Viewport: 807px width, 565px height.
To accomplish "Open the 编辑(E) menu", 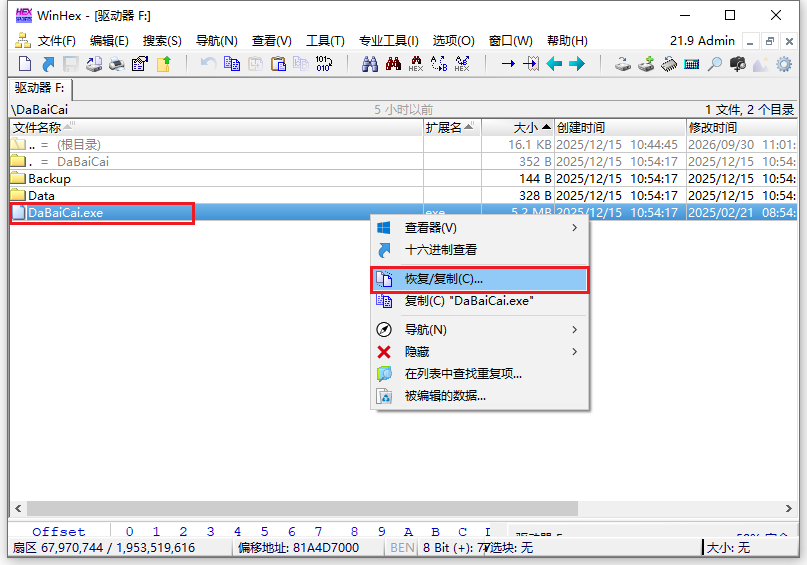I will (x=109, y=41).
